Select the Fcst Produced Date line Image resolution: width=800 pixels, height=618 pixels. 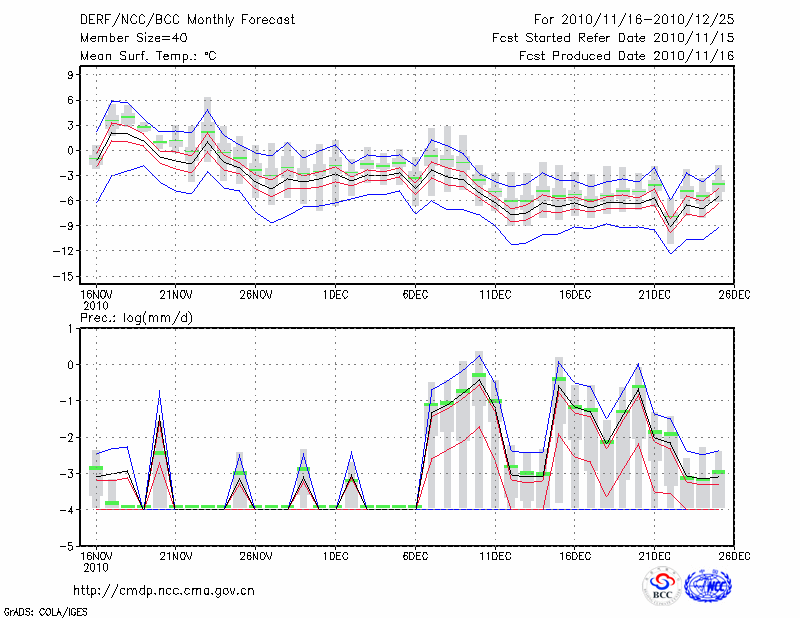click(626, 56)
